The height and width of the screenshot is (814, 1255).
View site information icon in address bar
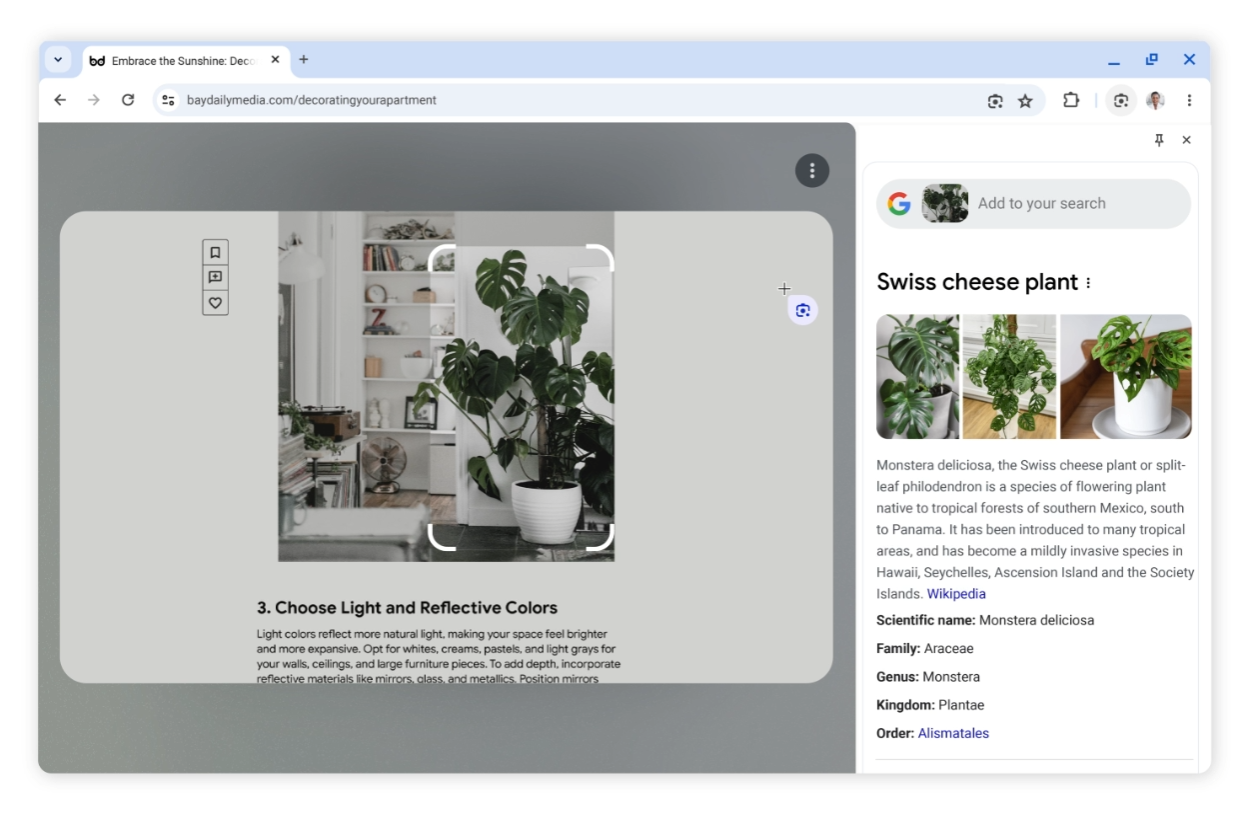pyautogui.click(x=168, y=100)
